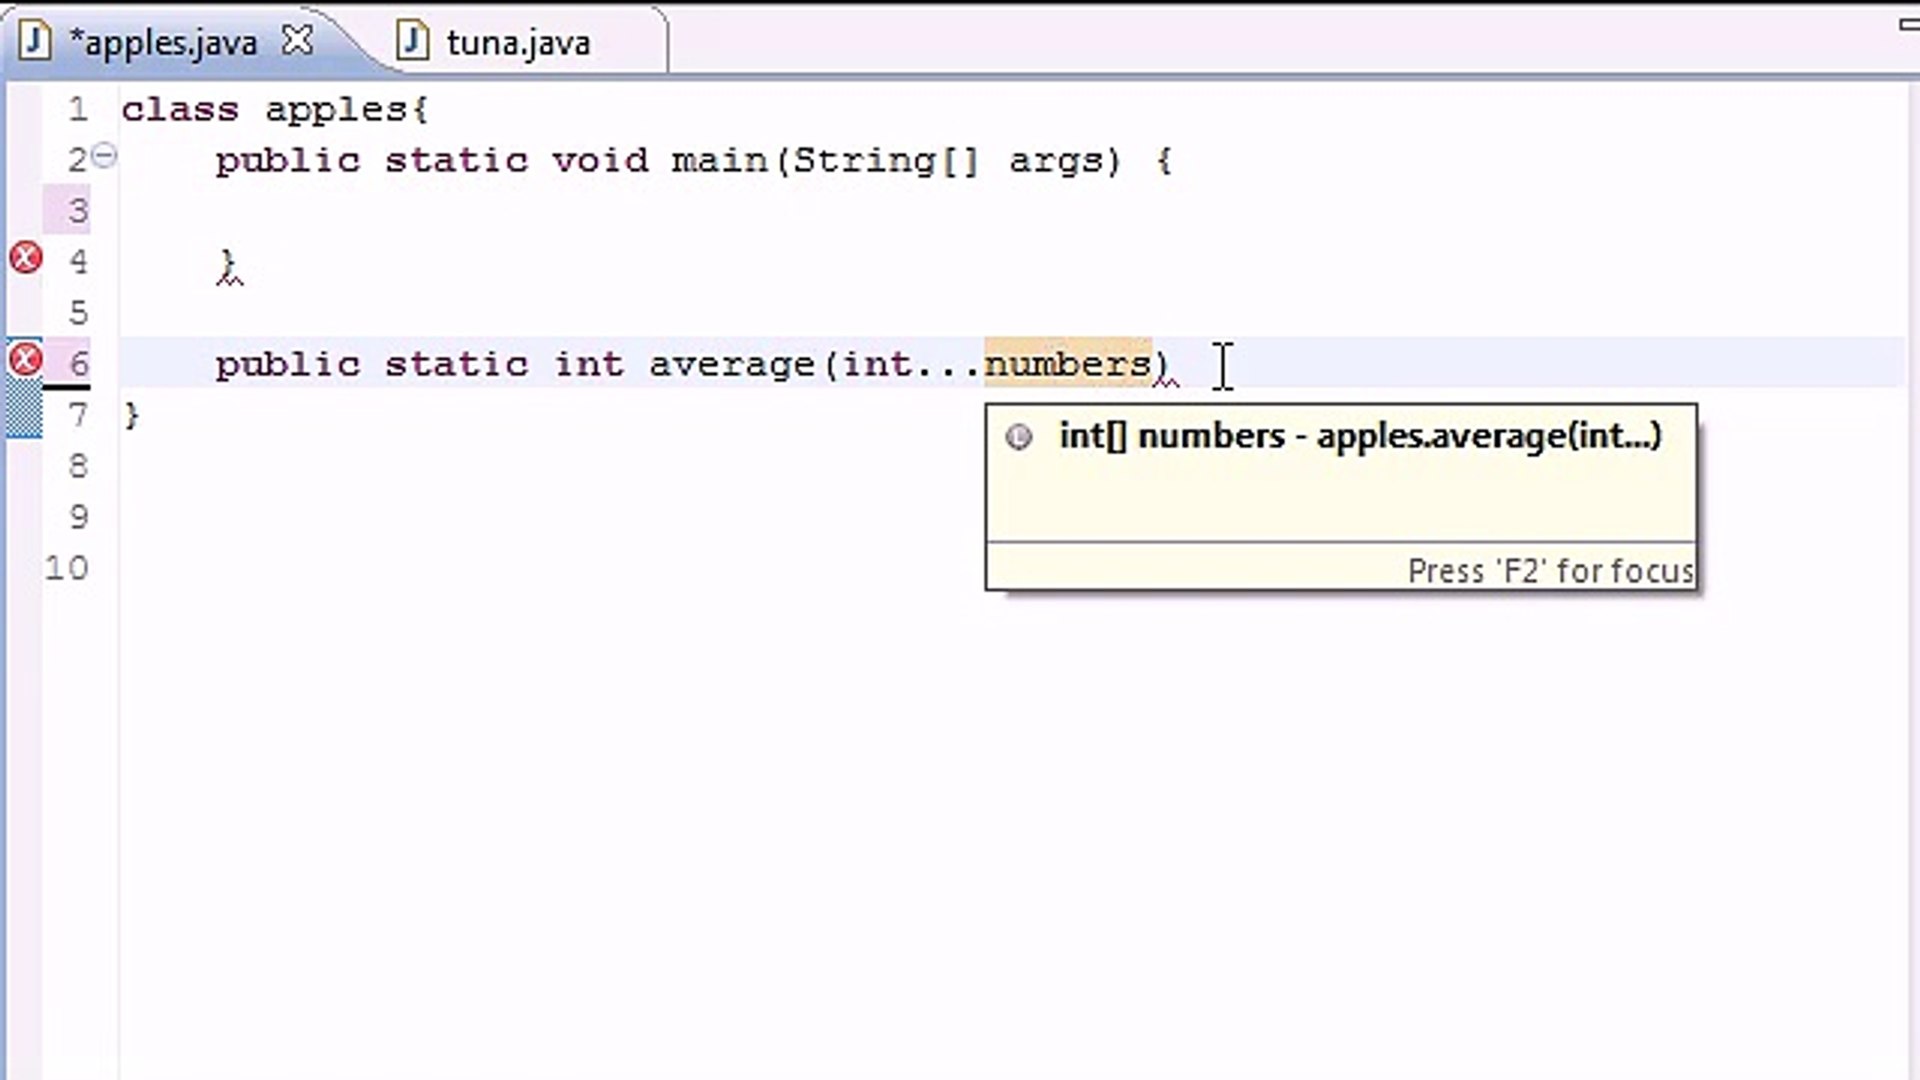Screen dimensions: 1920x1080
Task: Close the apples.java editor tab
Action: point(297,41)
